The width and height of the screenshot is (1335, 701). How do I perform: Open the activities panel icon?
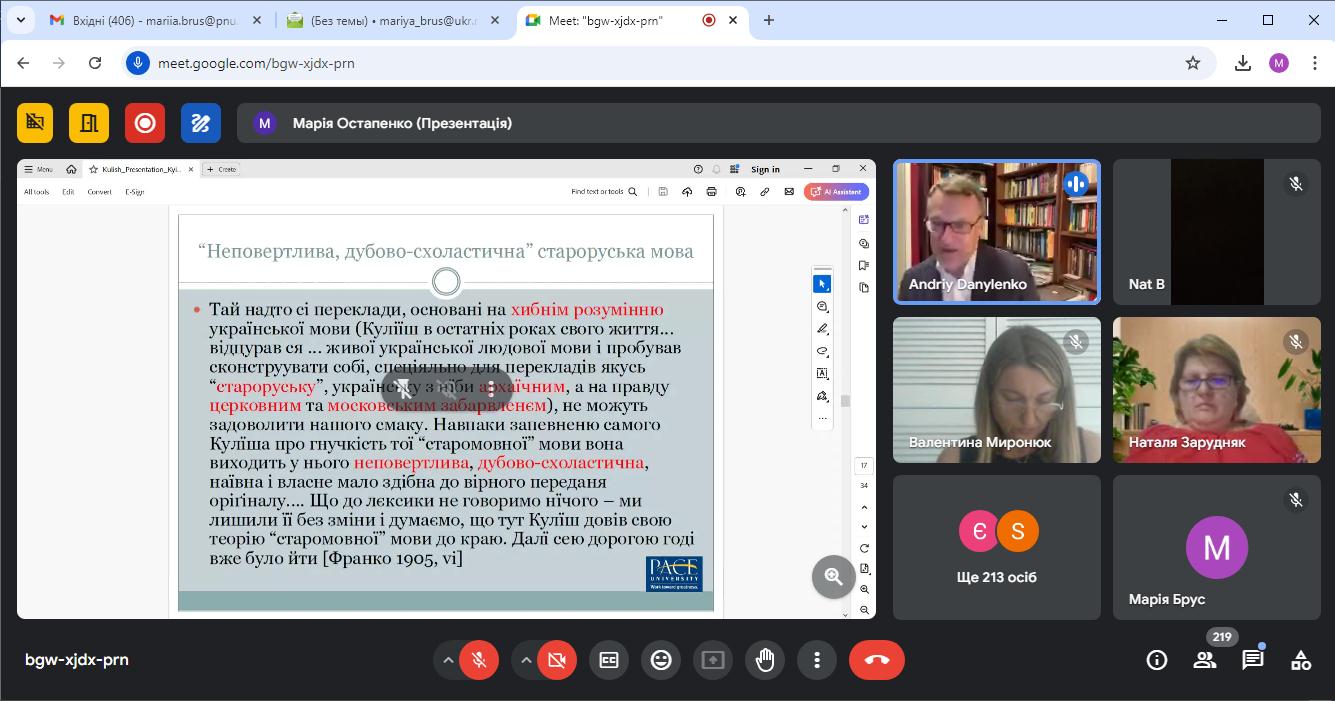click(x=1300, y=660)
